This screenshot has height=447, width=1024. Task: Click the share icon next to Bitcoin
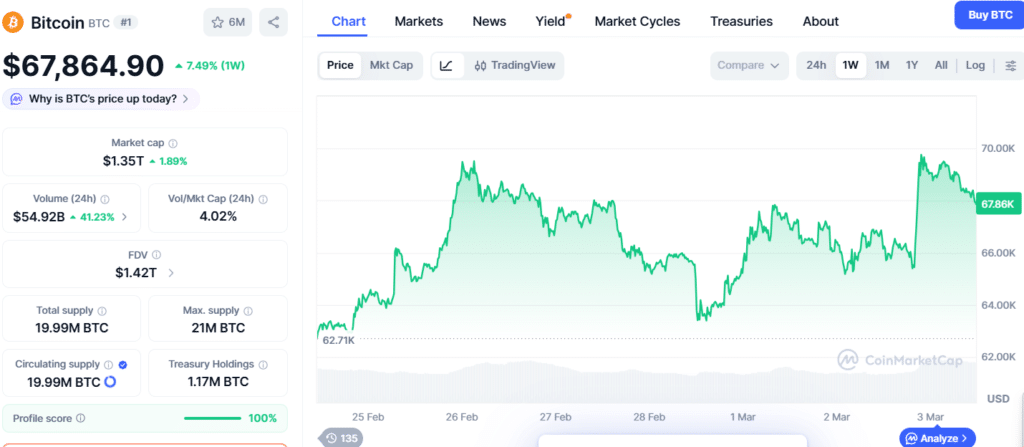tap(273, 21)
